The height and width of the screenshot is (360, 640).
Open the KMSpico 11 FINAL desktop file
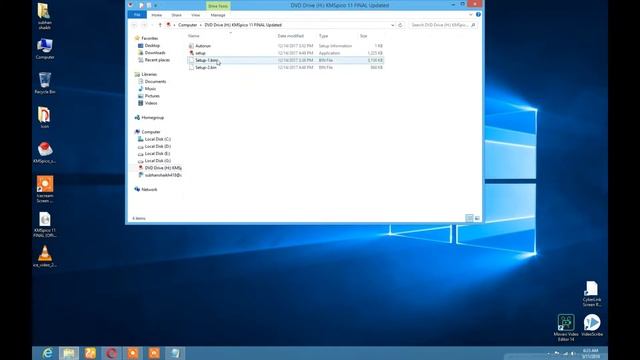45,224
